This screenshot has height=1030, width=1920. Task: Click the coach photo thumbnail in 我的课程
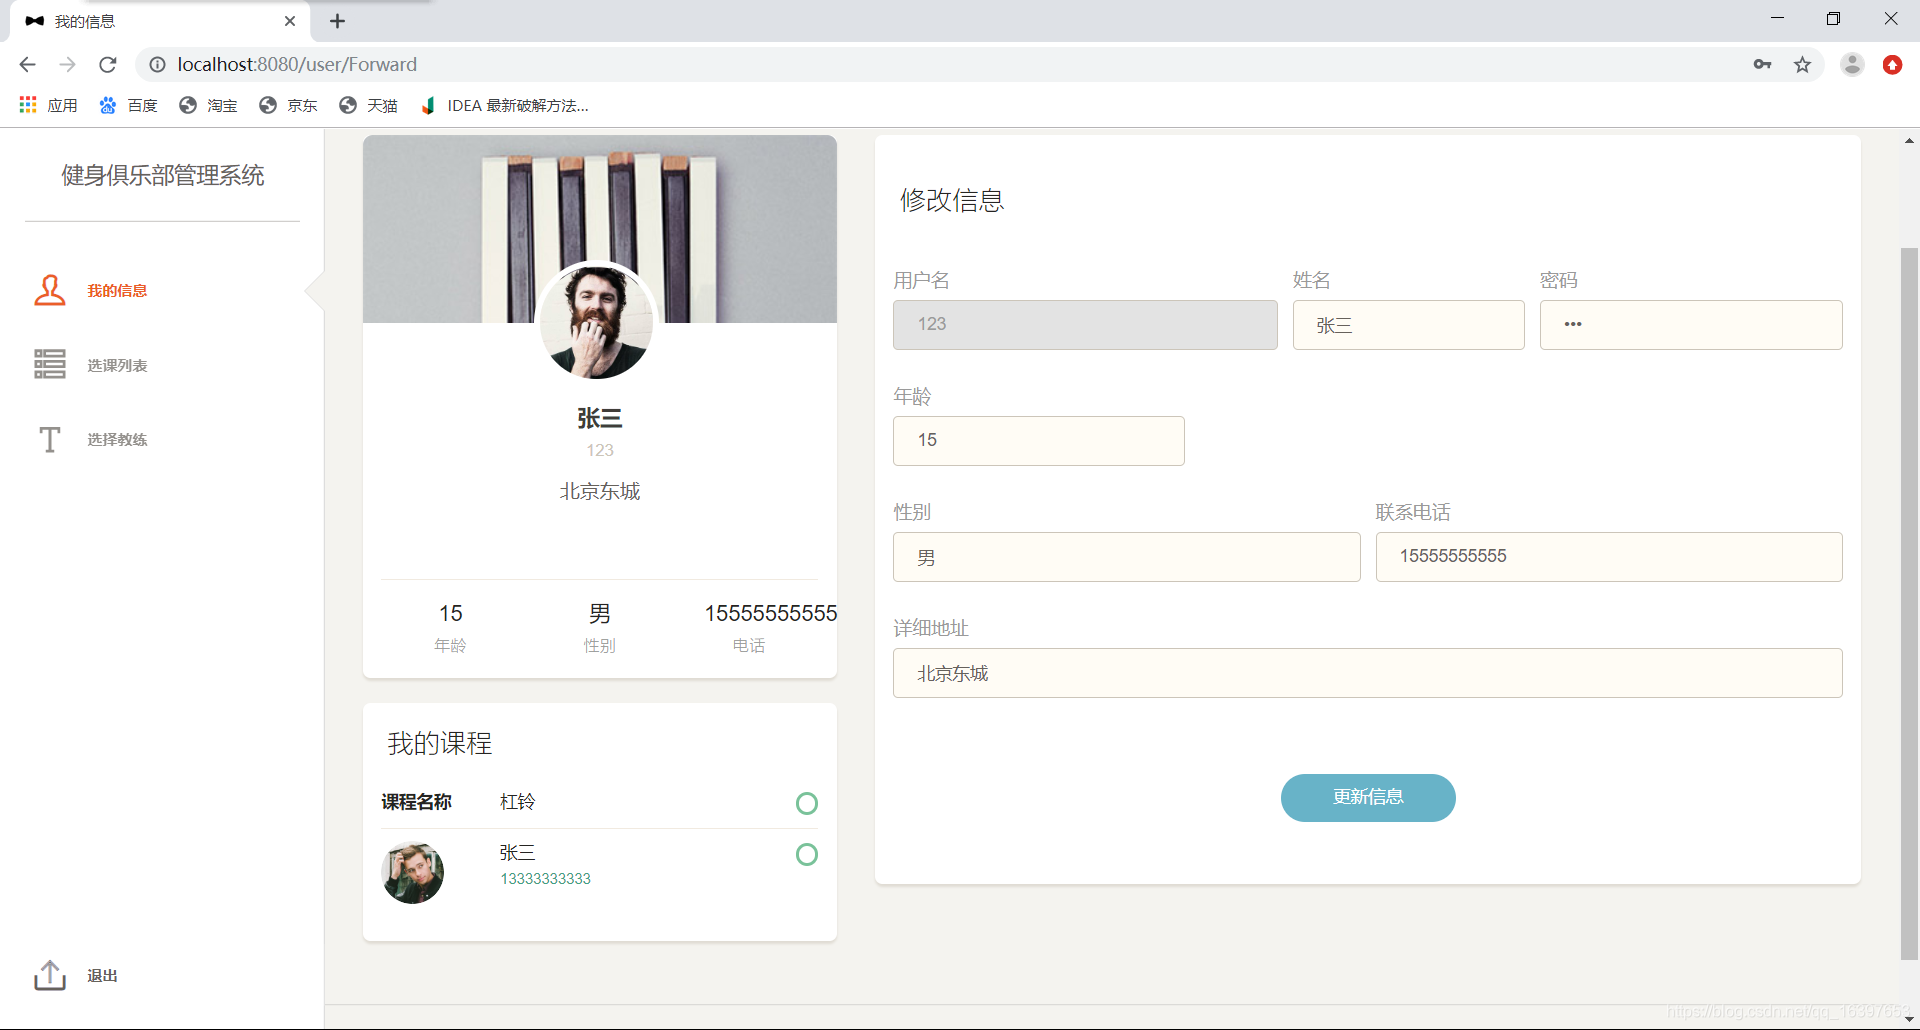(x=413, y=873)
